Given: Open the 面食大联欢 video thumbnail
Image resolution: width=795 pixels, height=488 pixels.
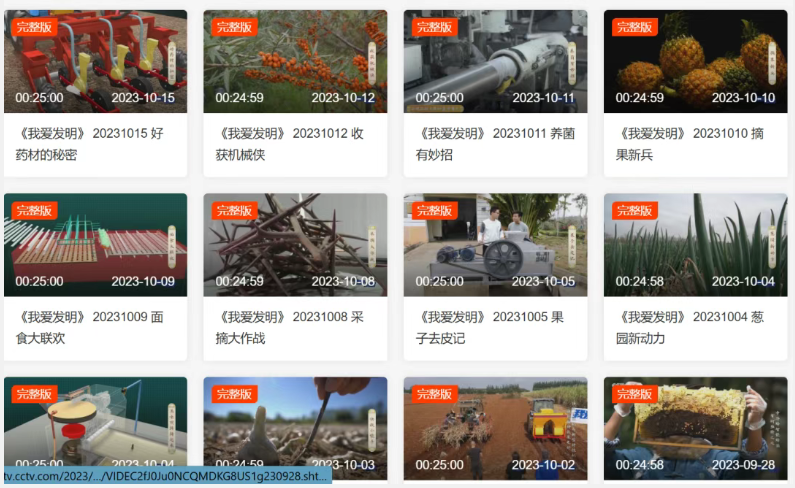Looking at the screenshot, I should pos(95,245).
